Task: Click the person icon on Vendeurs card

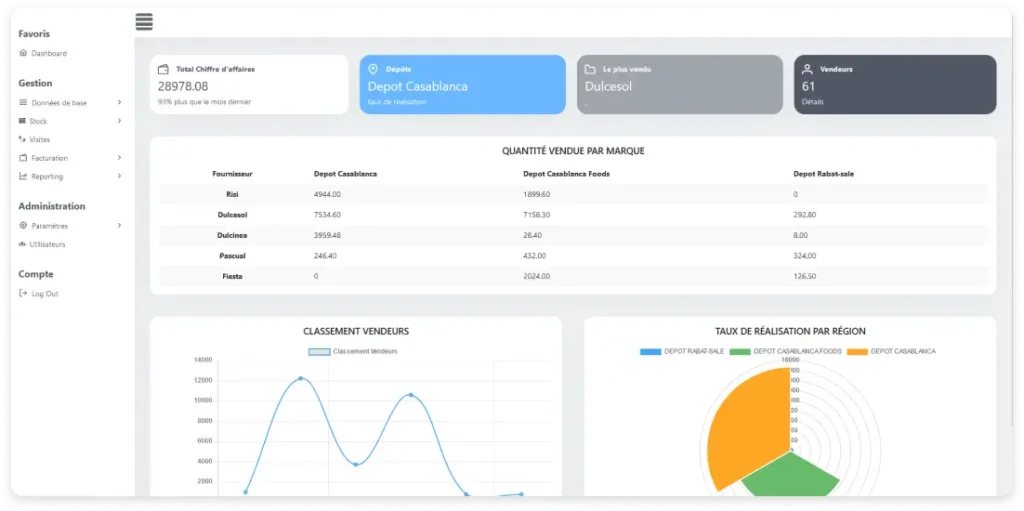Action: [807, 69]
